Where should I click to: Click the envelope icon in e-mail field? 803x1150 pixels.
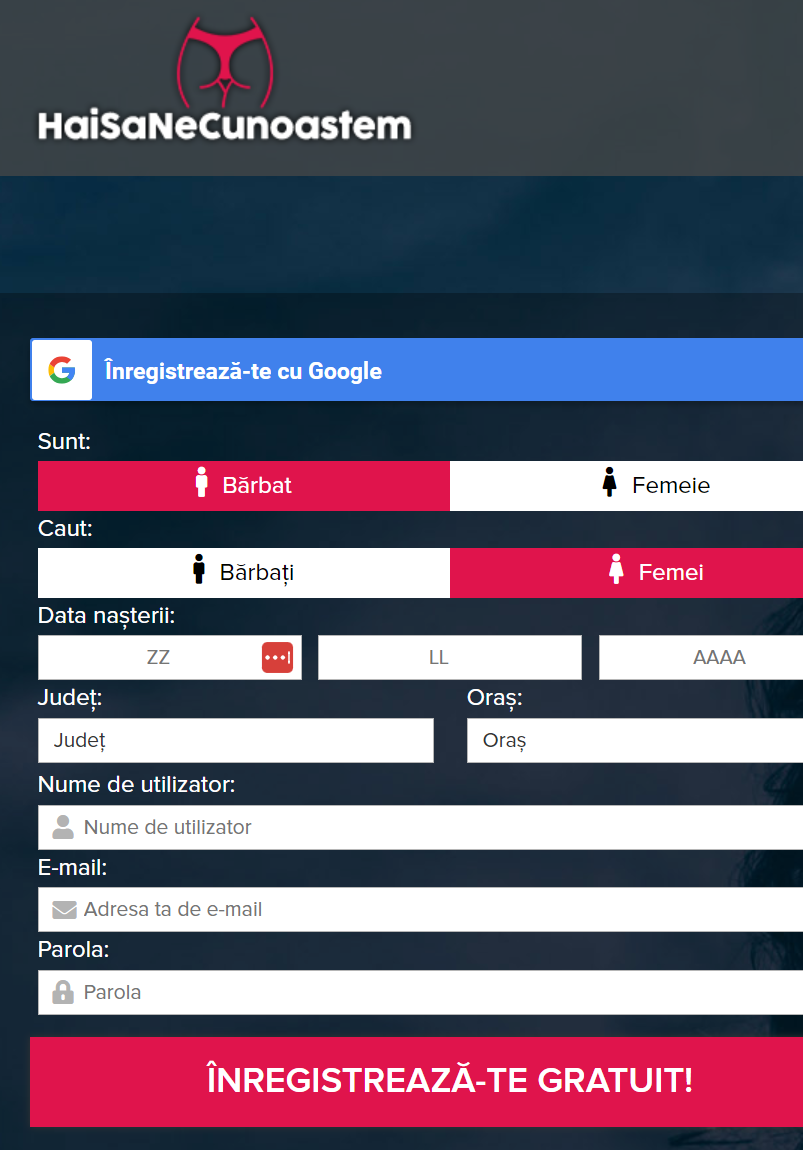click(65, 910)
